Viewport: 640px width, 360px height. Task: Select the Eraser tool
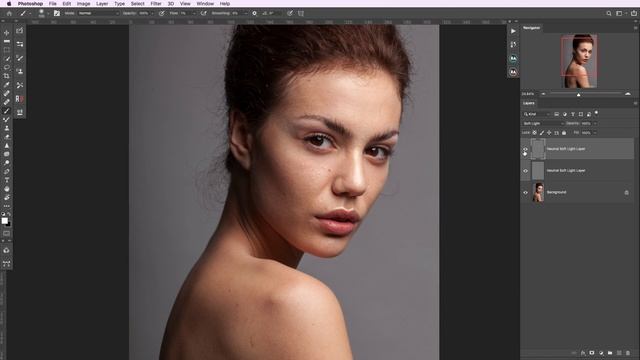[7, 137]
